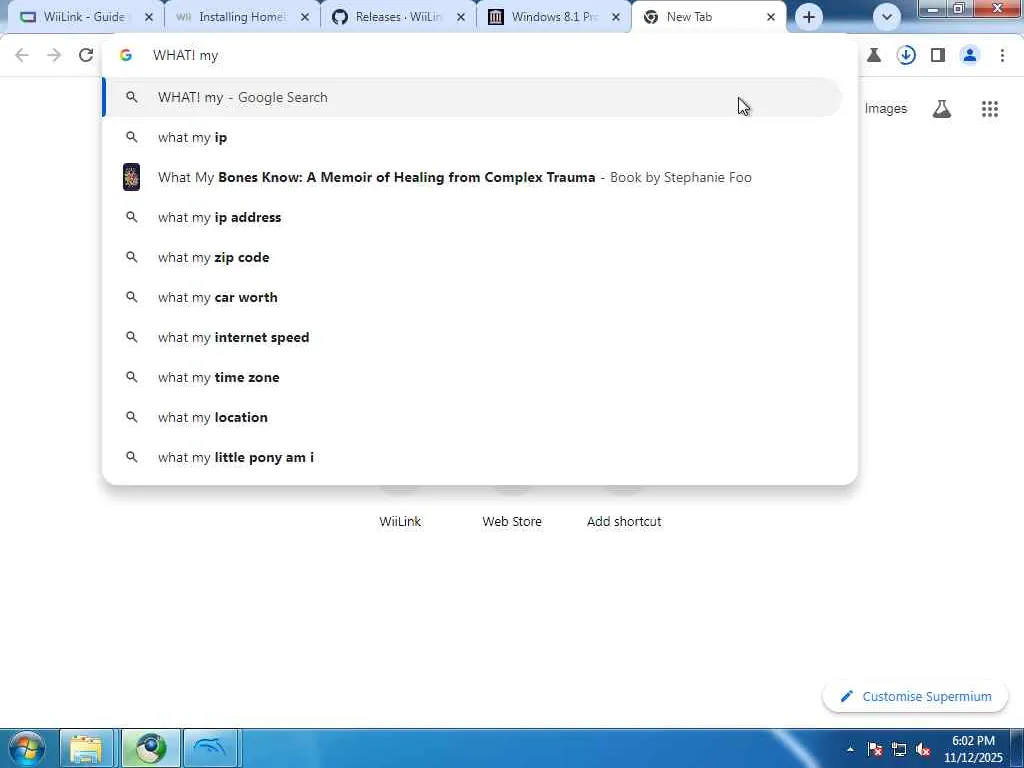The height and width of the screenshot is (768, 1024).
Task: Open the Google apps grid icon
Action: [x=989, y=109]
